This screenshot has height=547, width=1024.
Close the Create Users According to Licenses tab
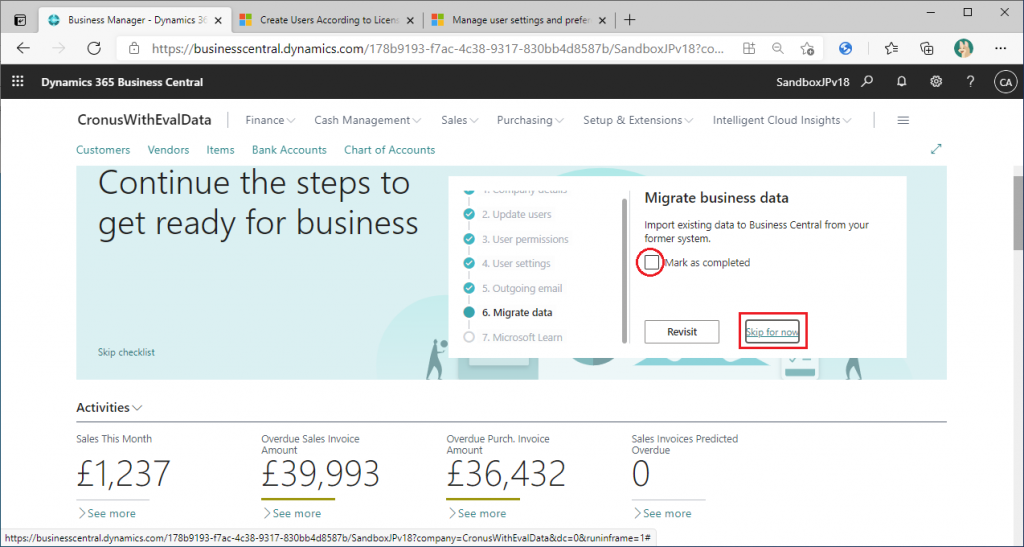410,20
